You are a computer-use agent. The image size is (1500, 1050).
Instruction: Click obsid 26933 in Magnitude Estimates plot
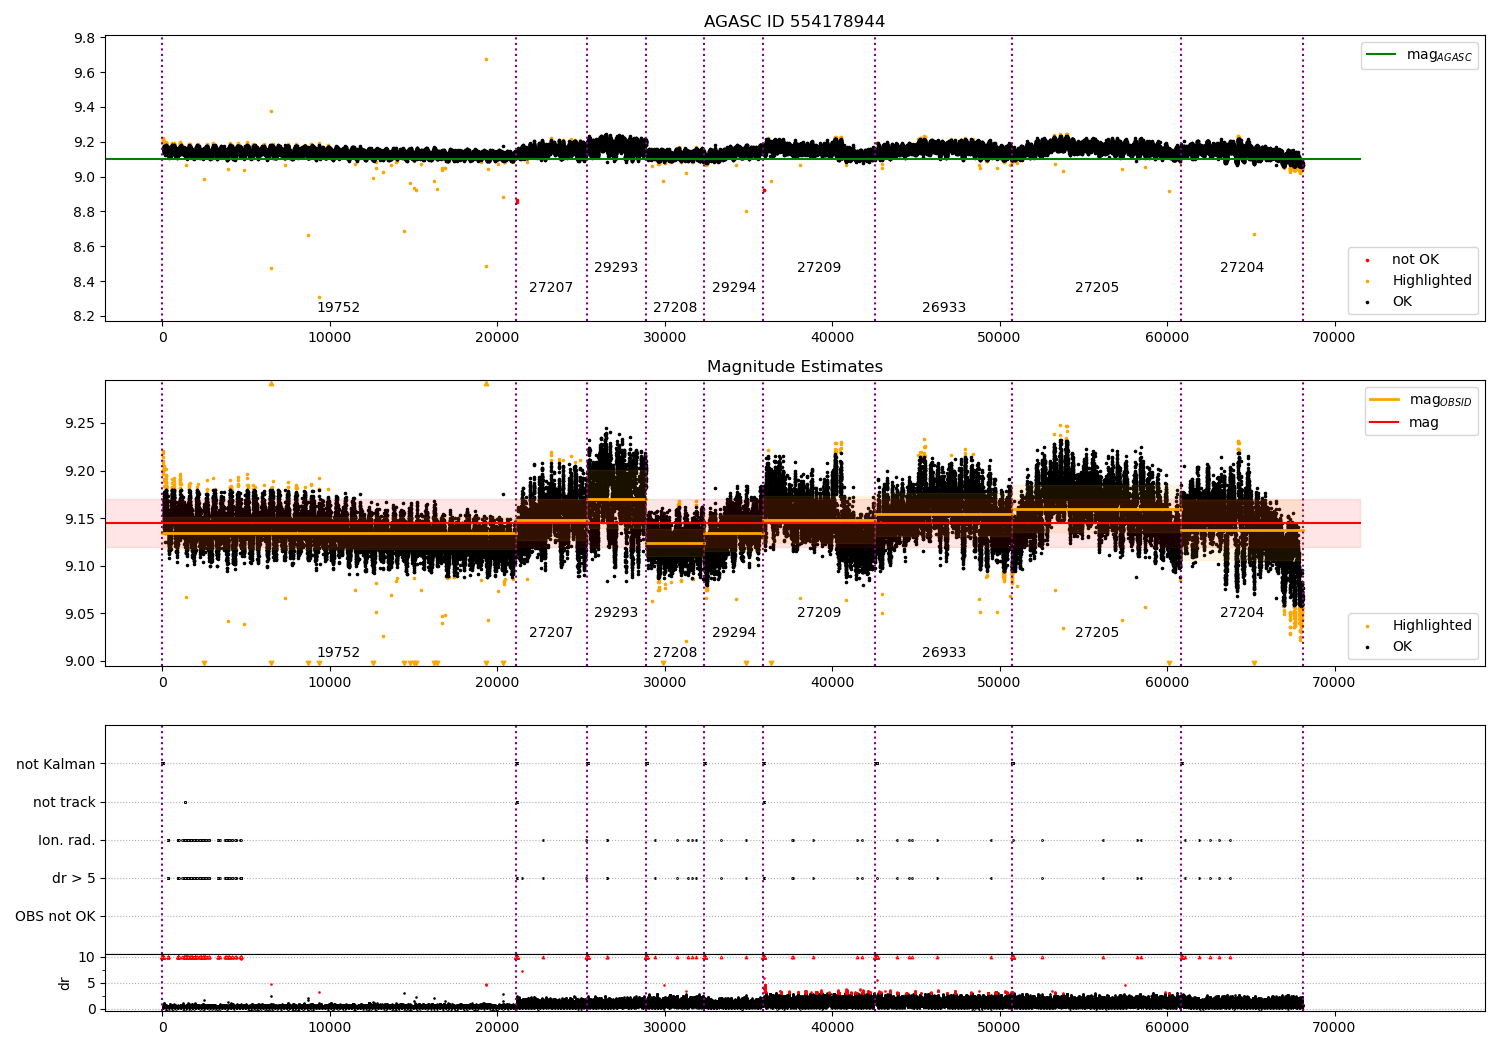pyautogui.click(x=944, y=653)
